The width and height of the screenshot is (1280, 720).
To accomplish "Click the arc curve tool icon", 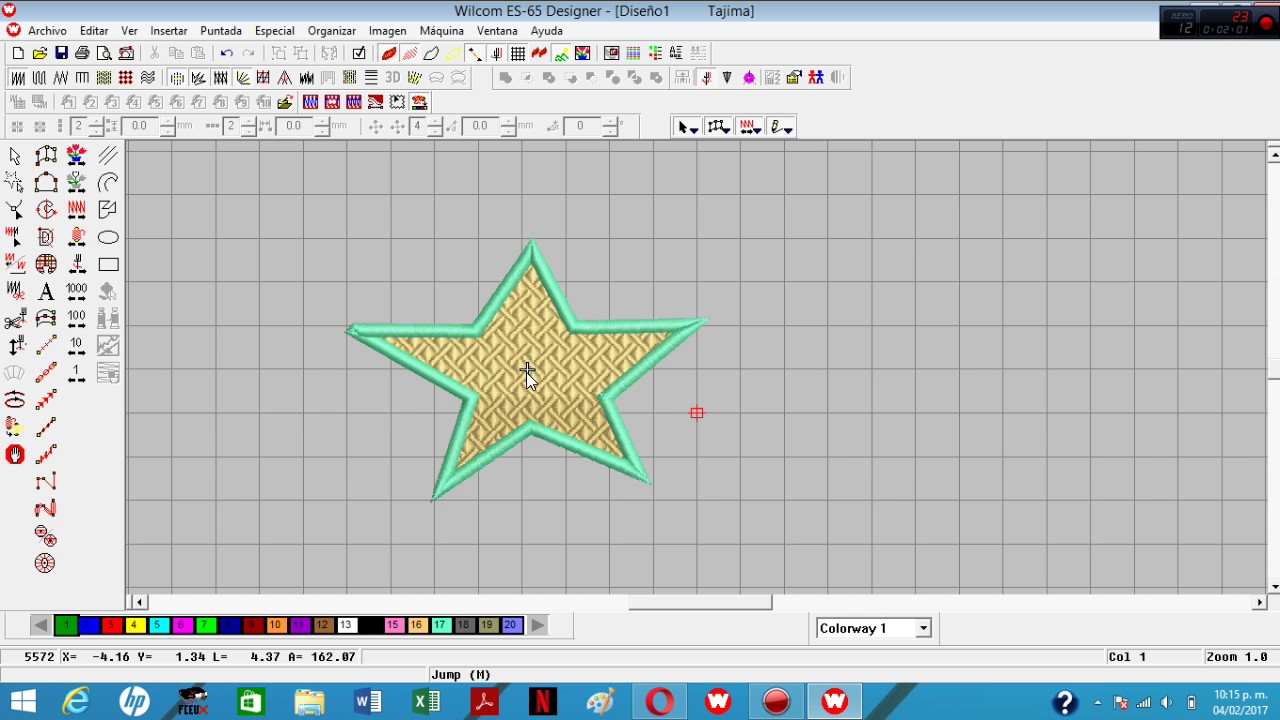I will pos(108,182).
